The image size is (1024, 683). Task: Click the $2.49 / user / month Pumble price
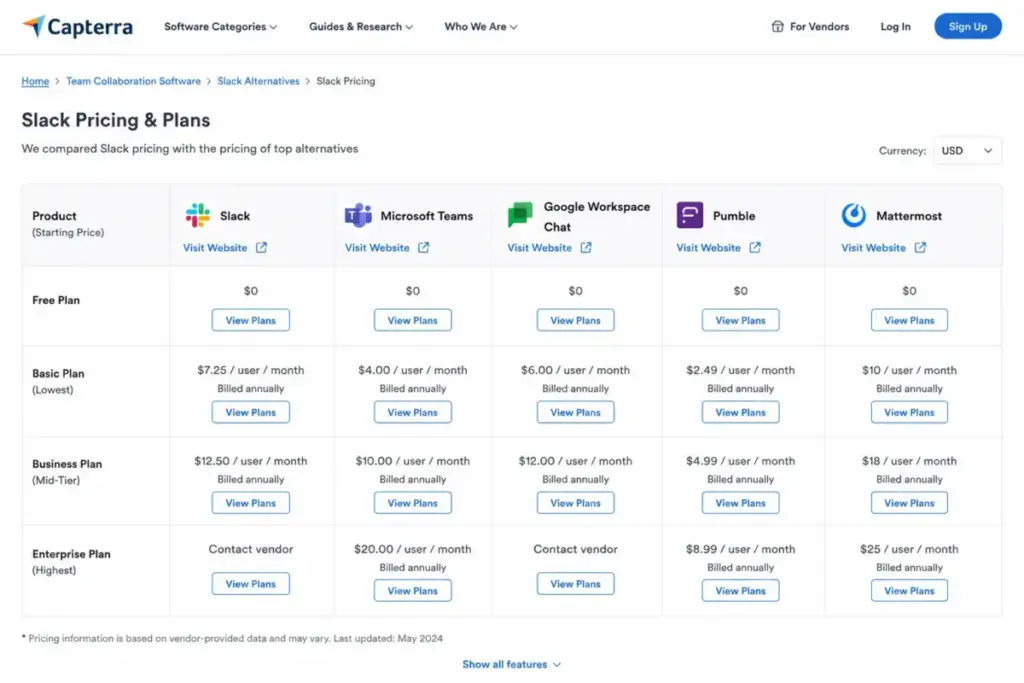[x=741, y=370]
